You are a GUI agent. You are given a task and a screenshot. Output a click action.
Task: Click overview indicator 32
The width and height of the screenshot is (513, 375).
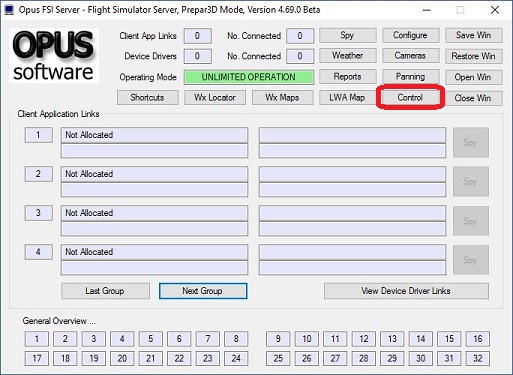(x=478, y=359)
